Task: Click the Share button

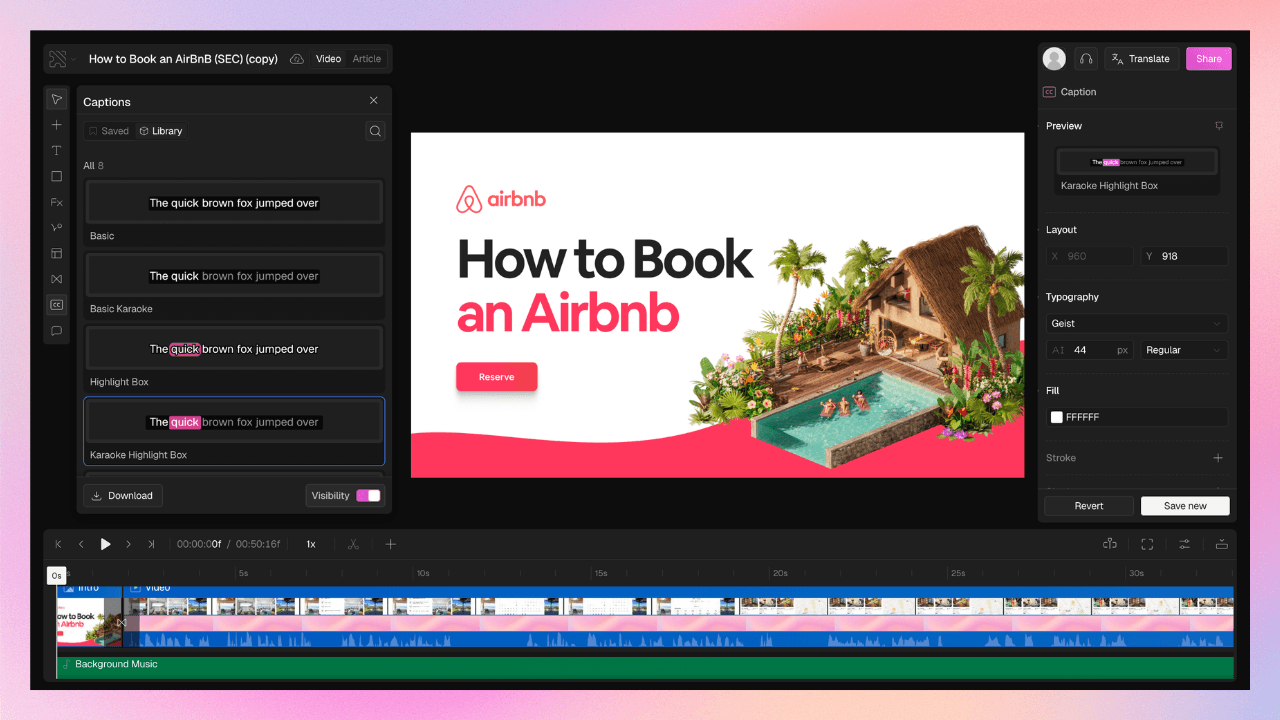Action: [x=1209, y=59]
